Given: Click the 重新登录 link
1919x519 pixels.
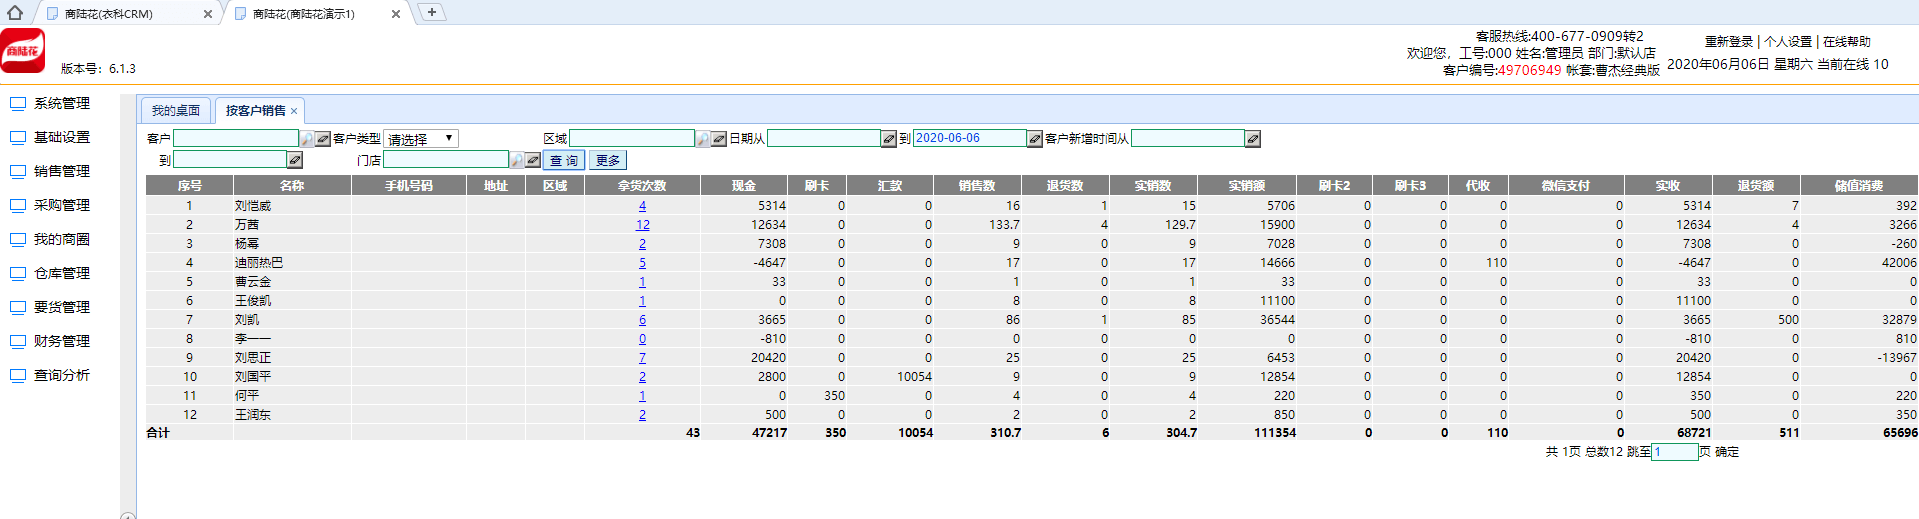Looking at the screenshot, I should [1729, 41].
